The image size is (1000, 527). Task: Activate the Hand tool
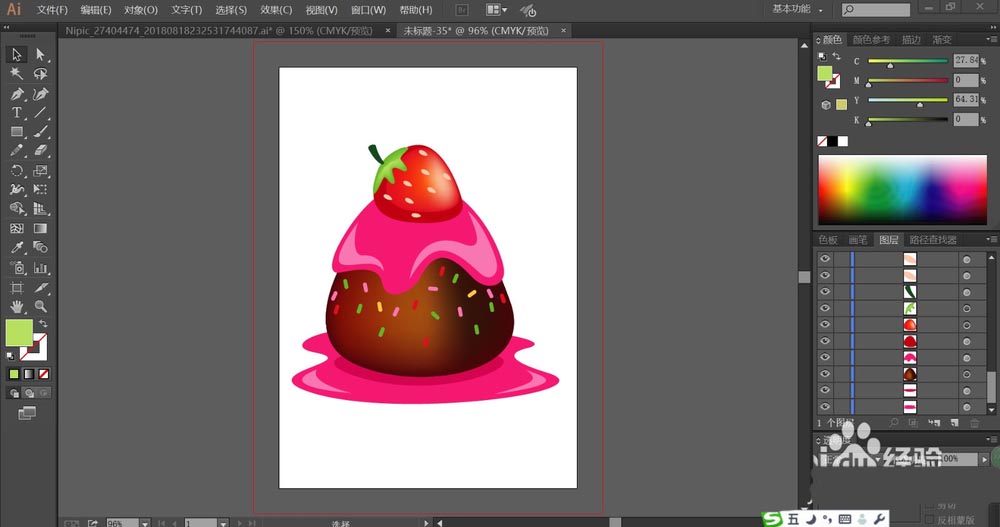[17, 307]
